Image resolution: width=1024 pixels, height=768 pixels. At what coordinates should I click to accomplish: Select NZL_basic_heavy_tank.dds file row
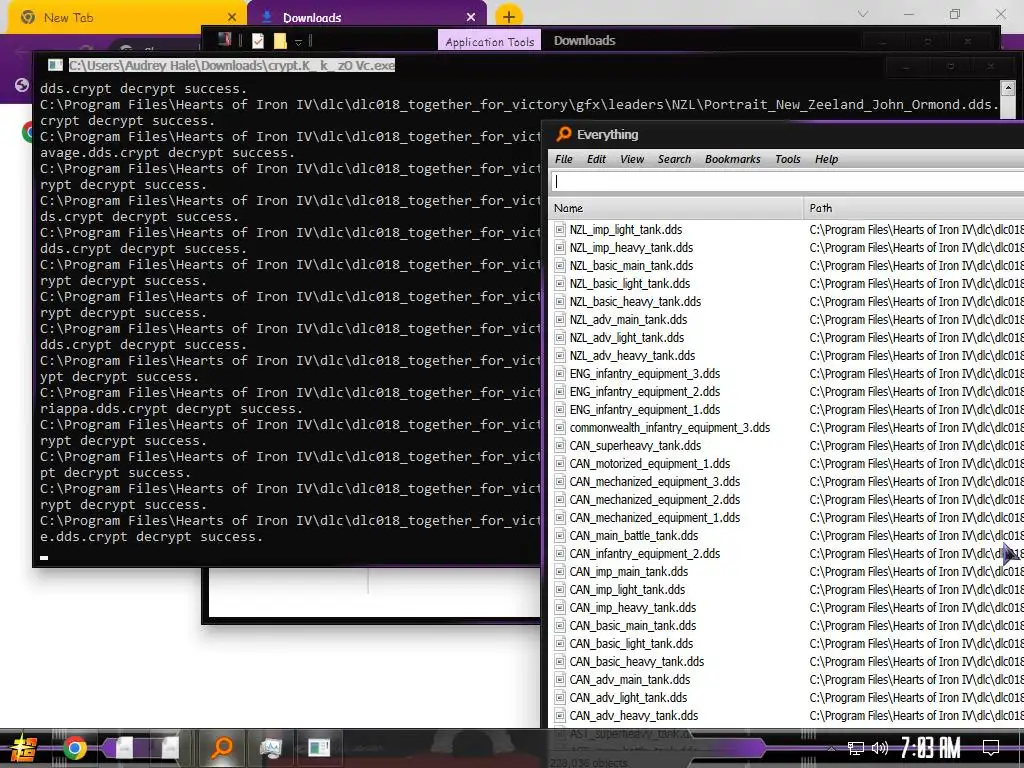pyautogui.click(x=786, y=301)
